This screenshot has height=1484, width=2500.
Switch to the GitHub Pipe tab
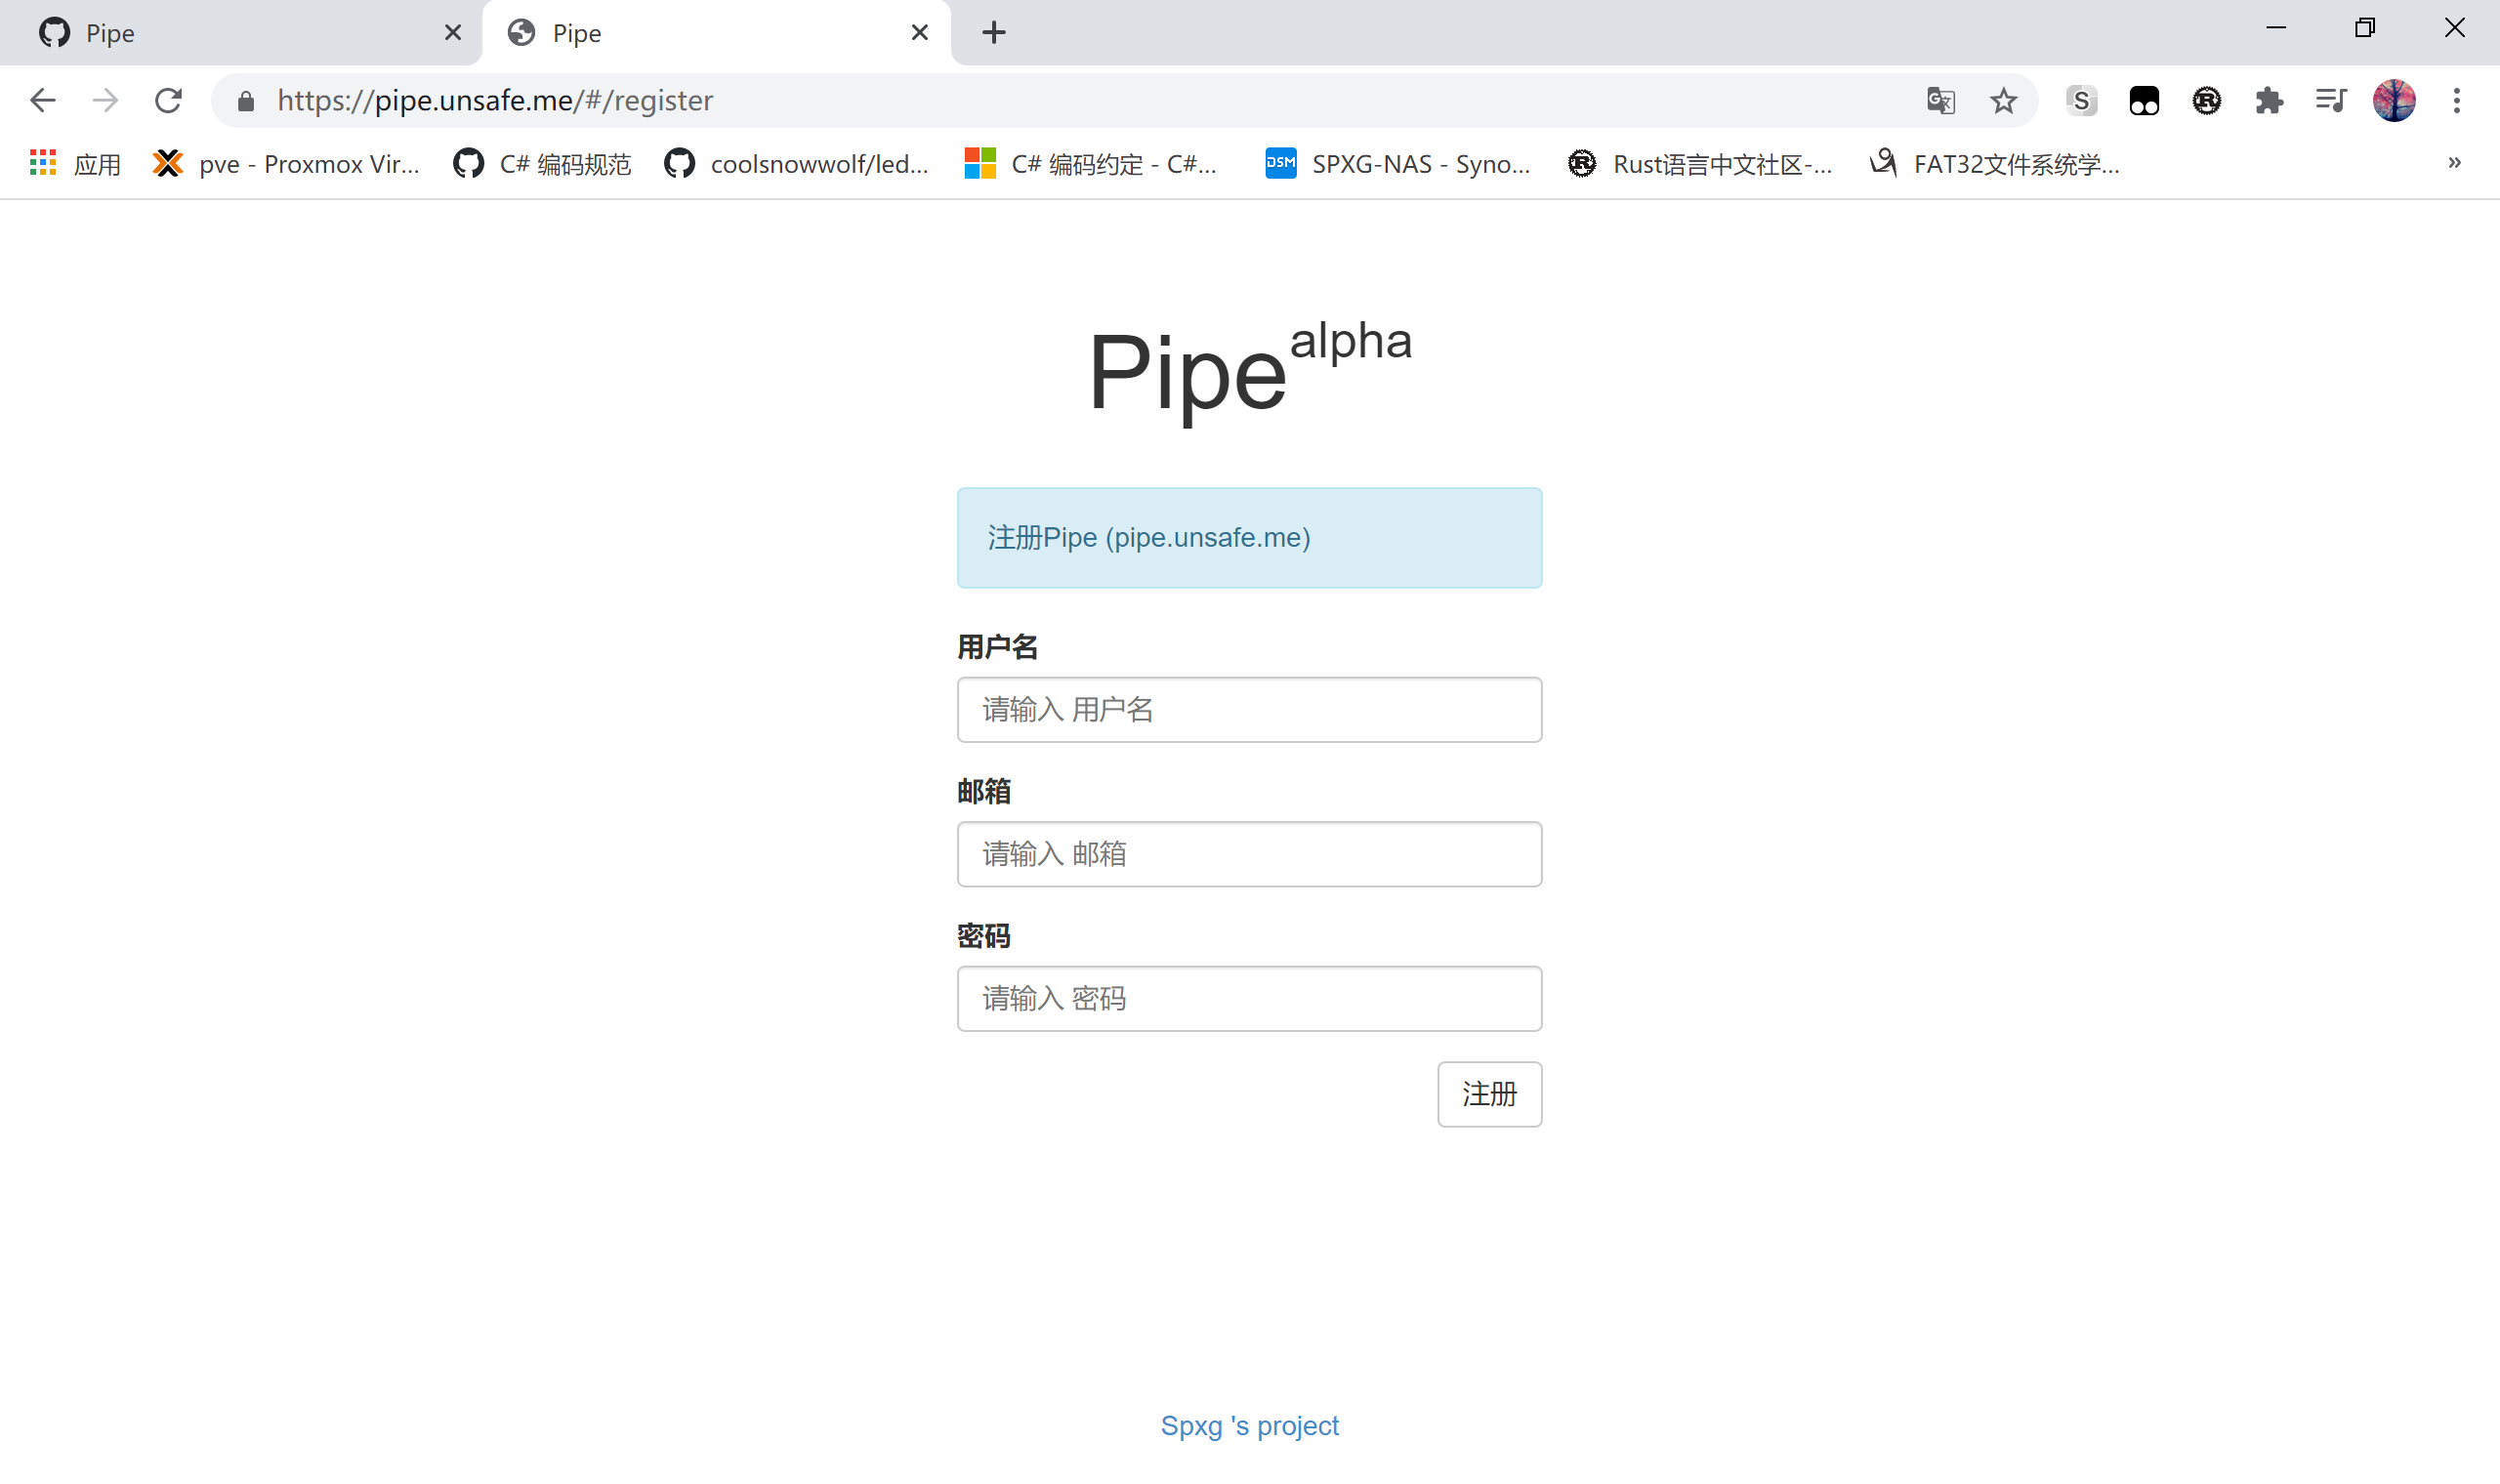coord(240,33)
